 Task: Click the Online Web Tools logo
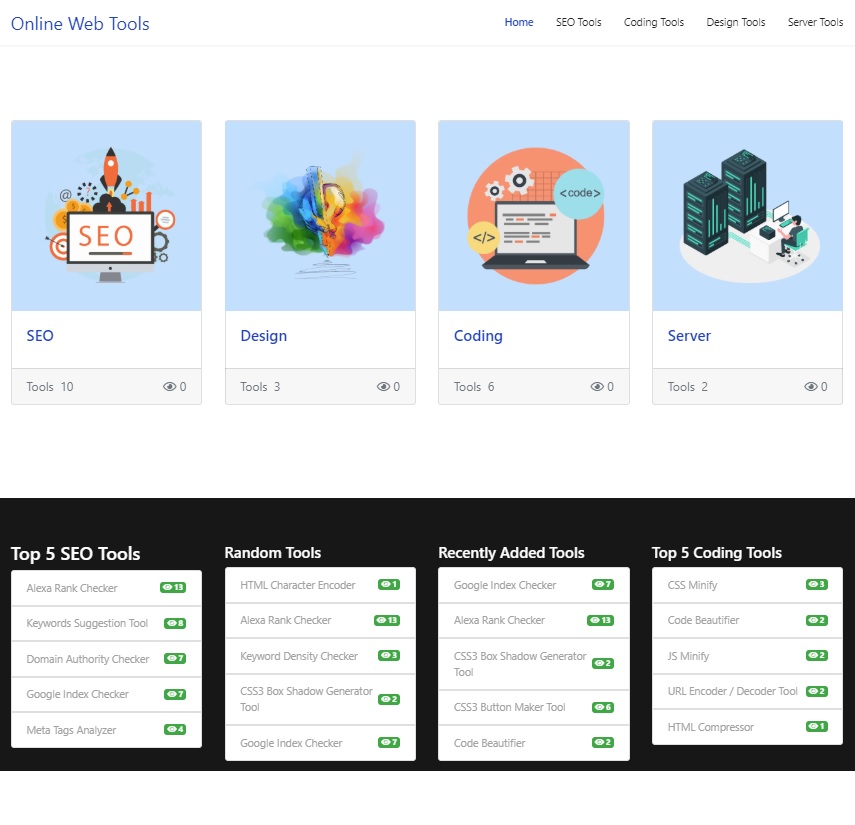tap(79, 23)
